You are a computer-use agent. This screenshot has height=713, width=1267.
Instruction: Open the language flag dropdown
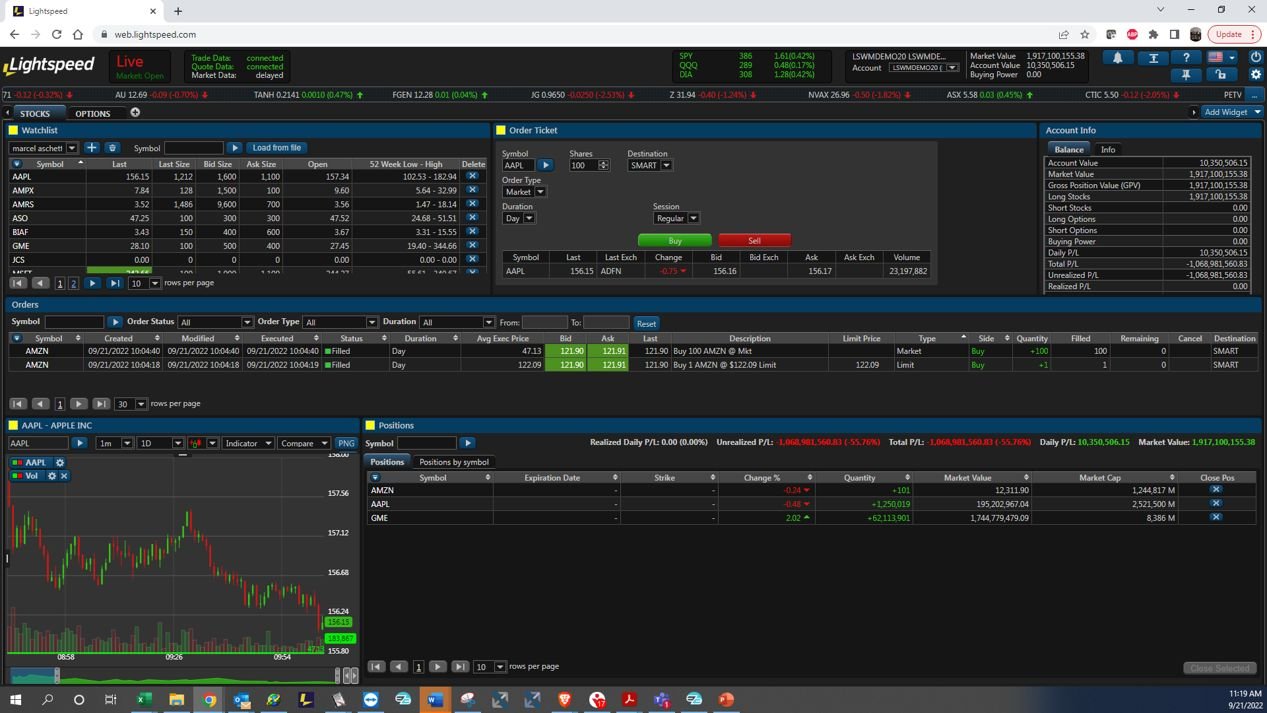point(1221,57)
